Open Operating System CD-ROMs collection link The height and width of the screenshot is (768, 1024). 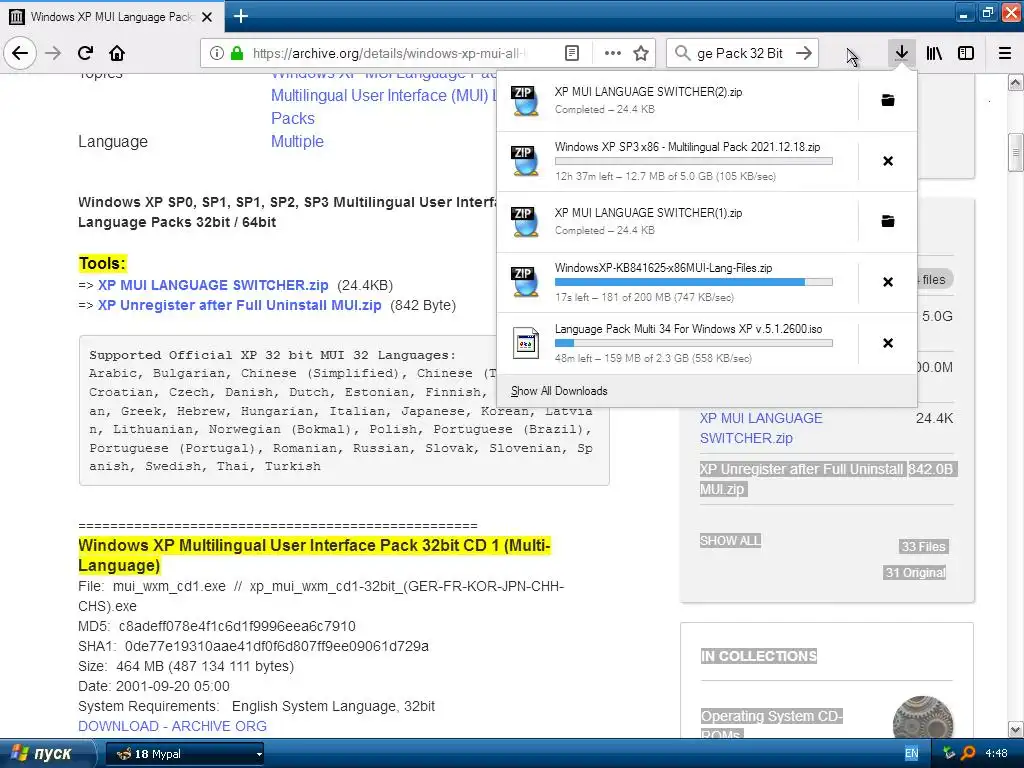(772, 724)
